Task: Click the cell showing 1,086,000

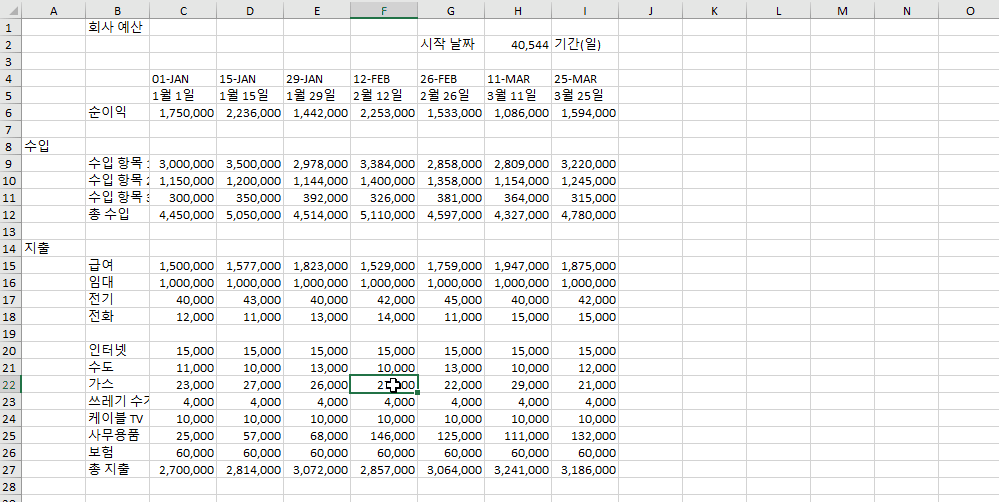Action: (x=518, y=113)
